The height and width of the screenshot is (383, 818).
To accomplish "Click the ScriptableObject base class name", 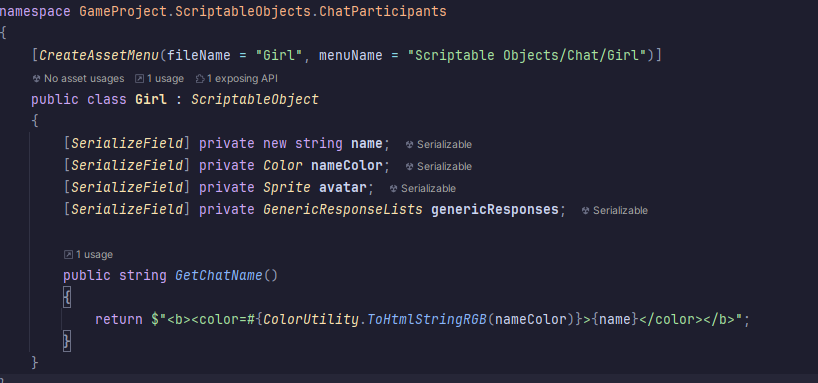I will coord(255,99).
